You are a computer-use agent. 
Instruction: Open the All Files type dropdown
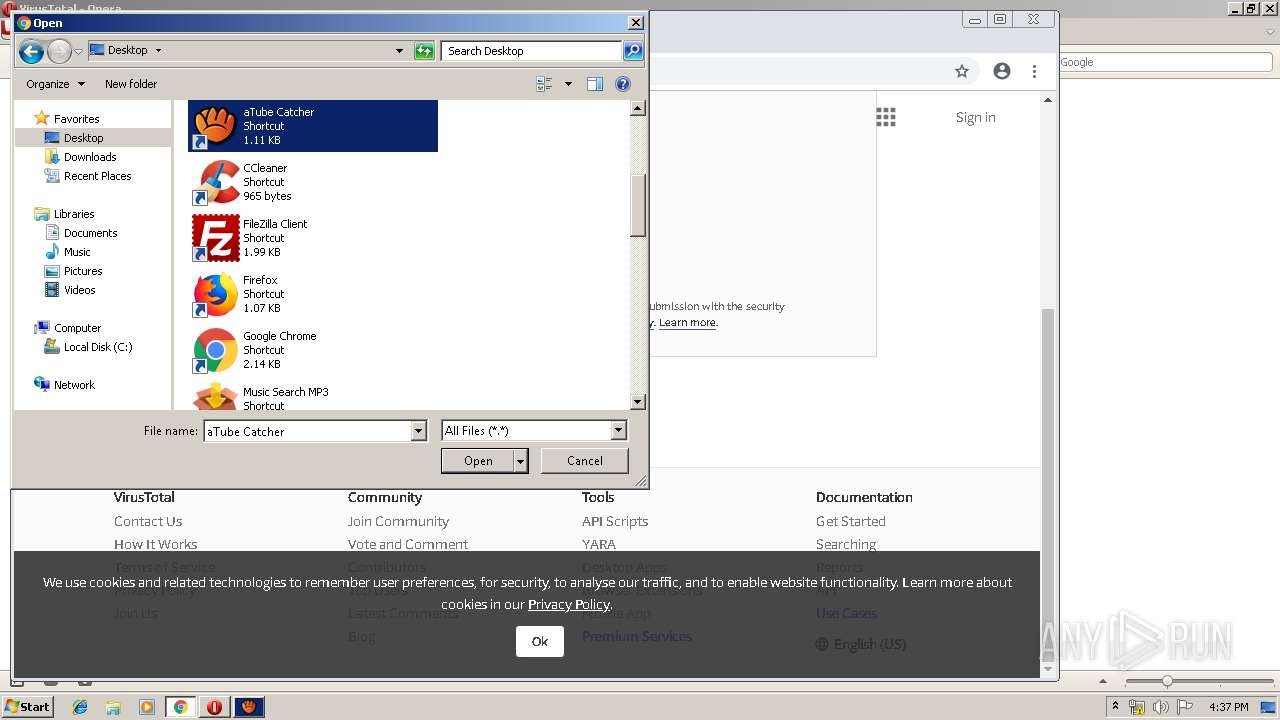click(x=618, y=430)
